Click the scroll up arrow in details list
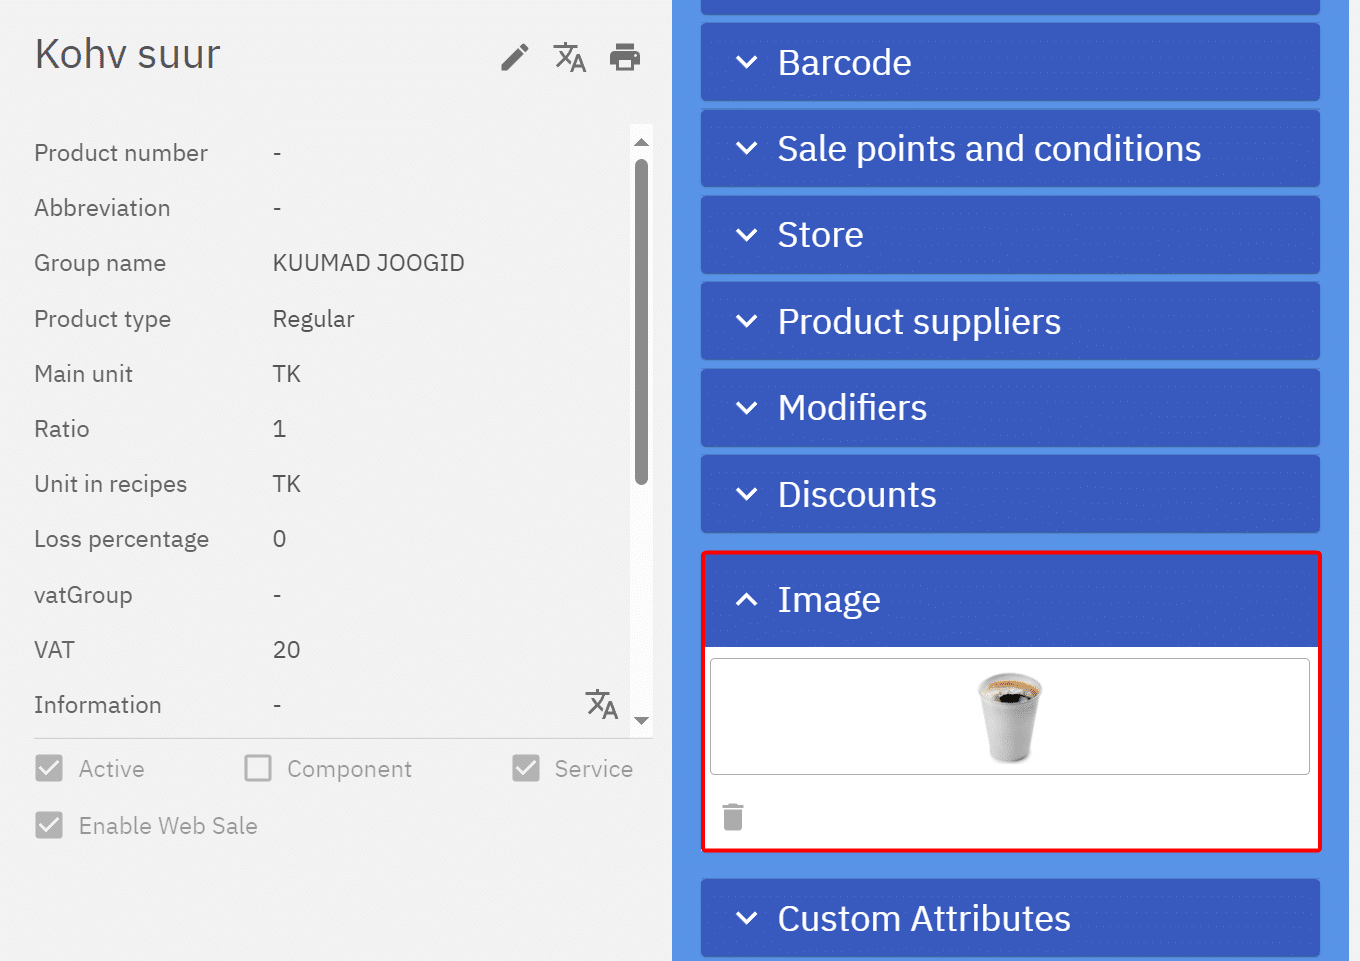1360x961 pixels. (642, 143)
